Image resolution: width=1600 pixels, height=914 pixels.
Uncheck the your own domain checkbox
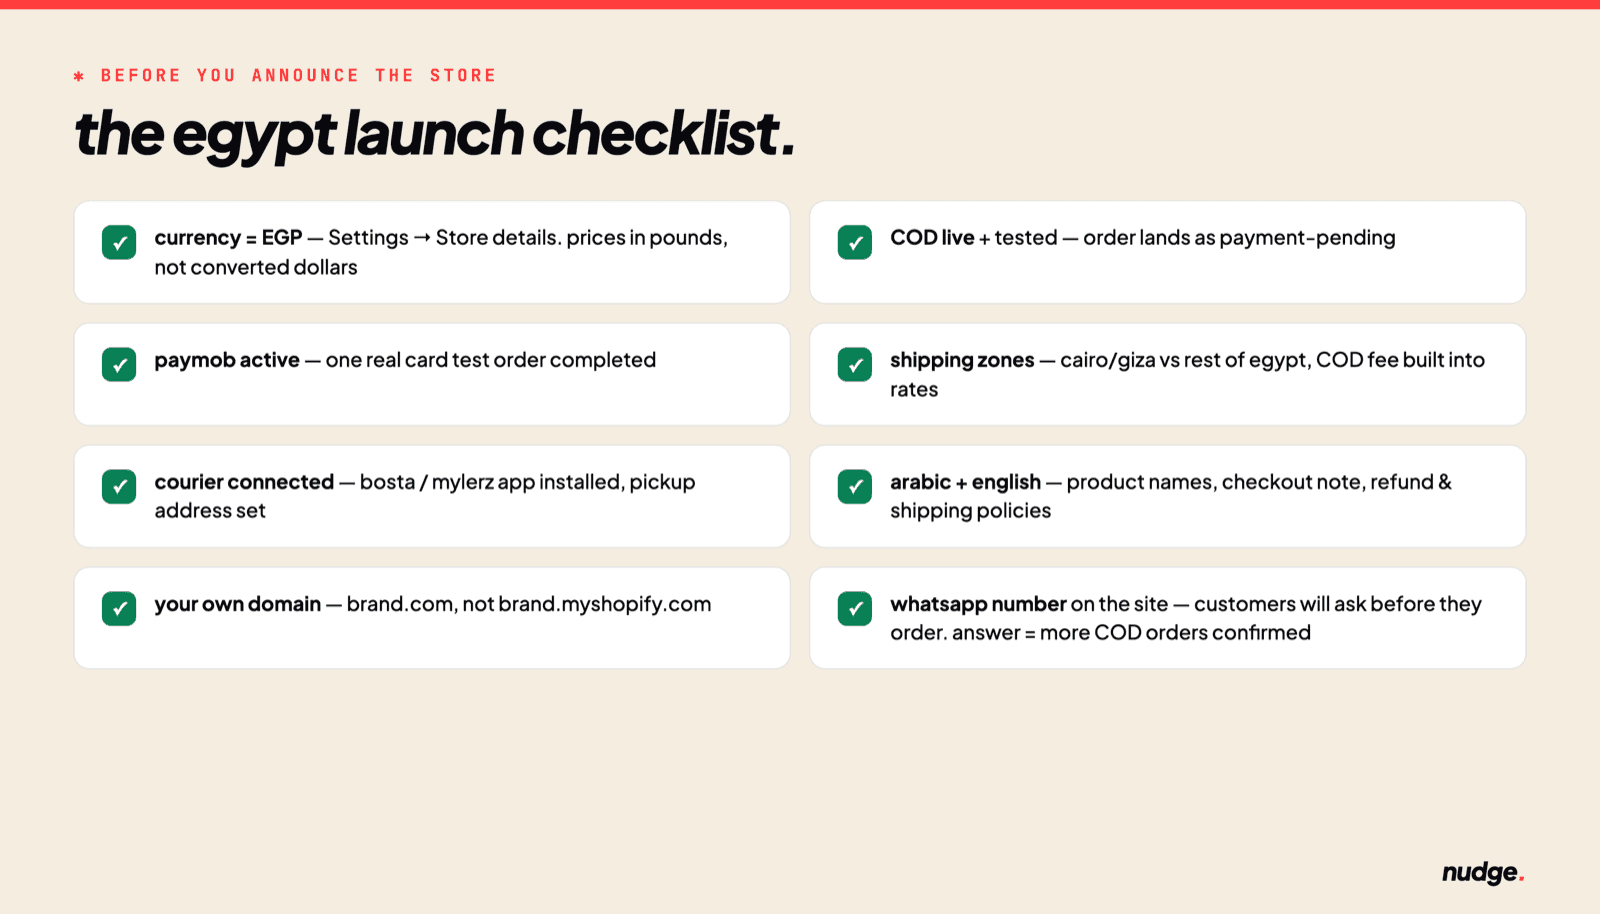tap(119, 608)
